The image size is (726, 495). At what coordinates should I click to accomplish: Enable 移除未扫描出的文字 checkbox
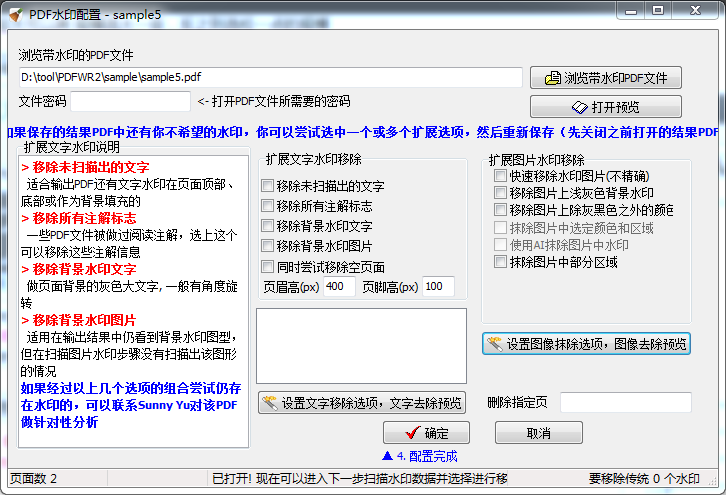tap(267, 186)
